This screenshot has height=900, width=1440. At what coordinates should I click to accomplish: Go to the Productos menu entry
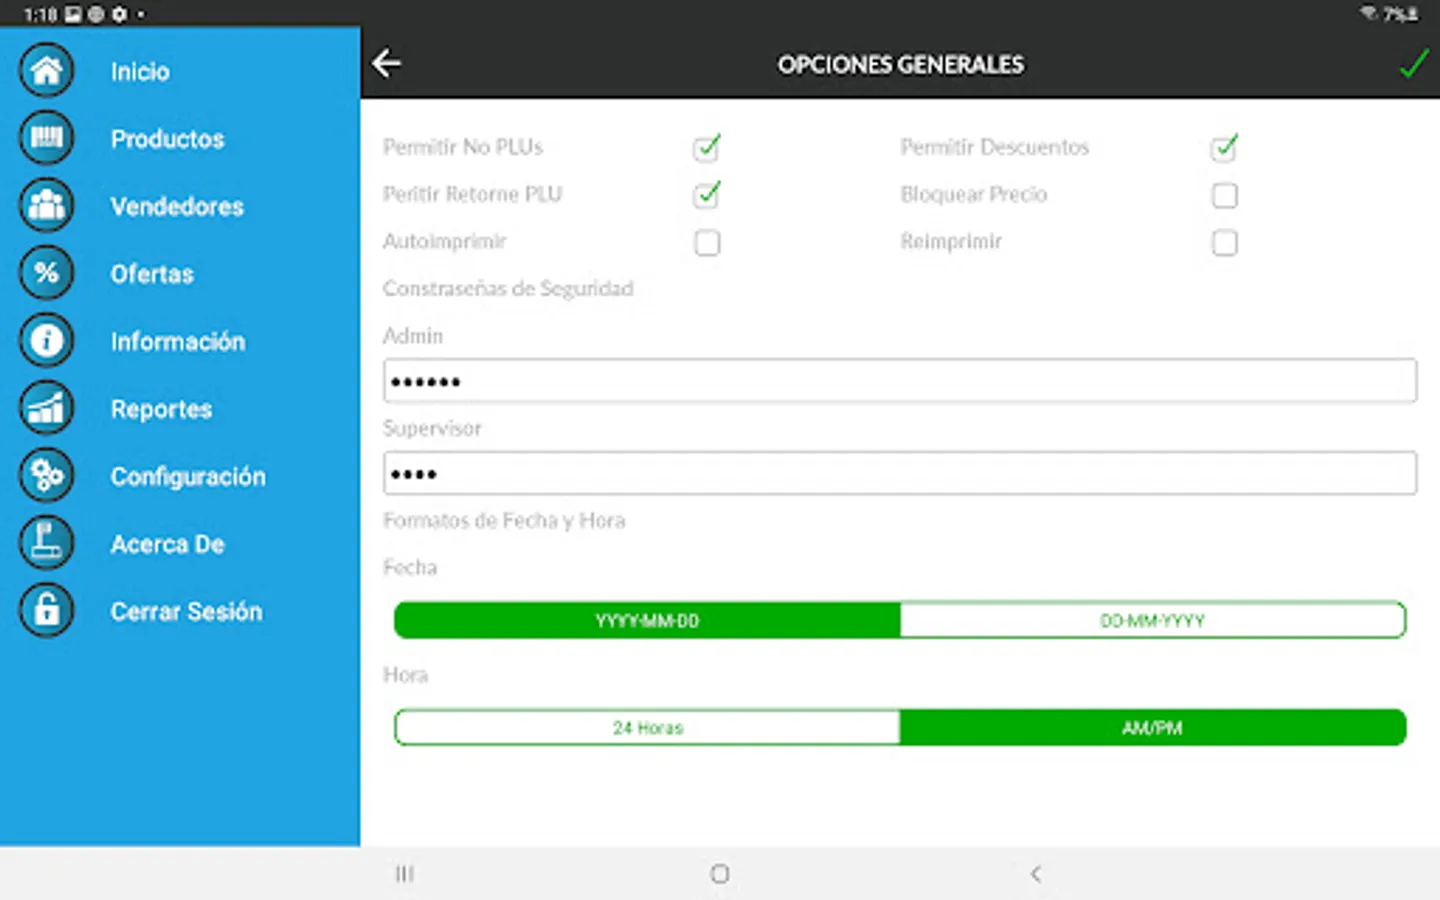167,138
